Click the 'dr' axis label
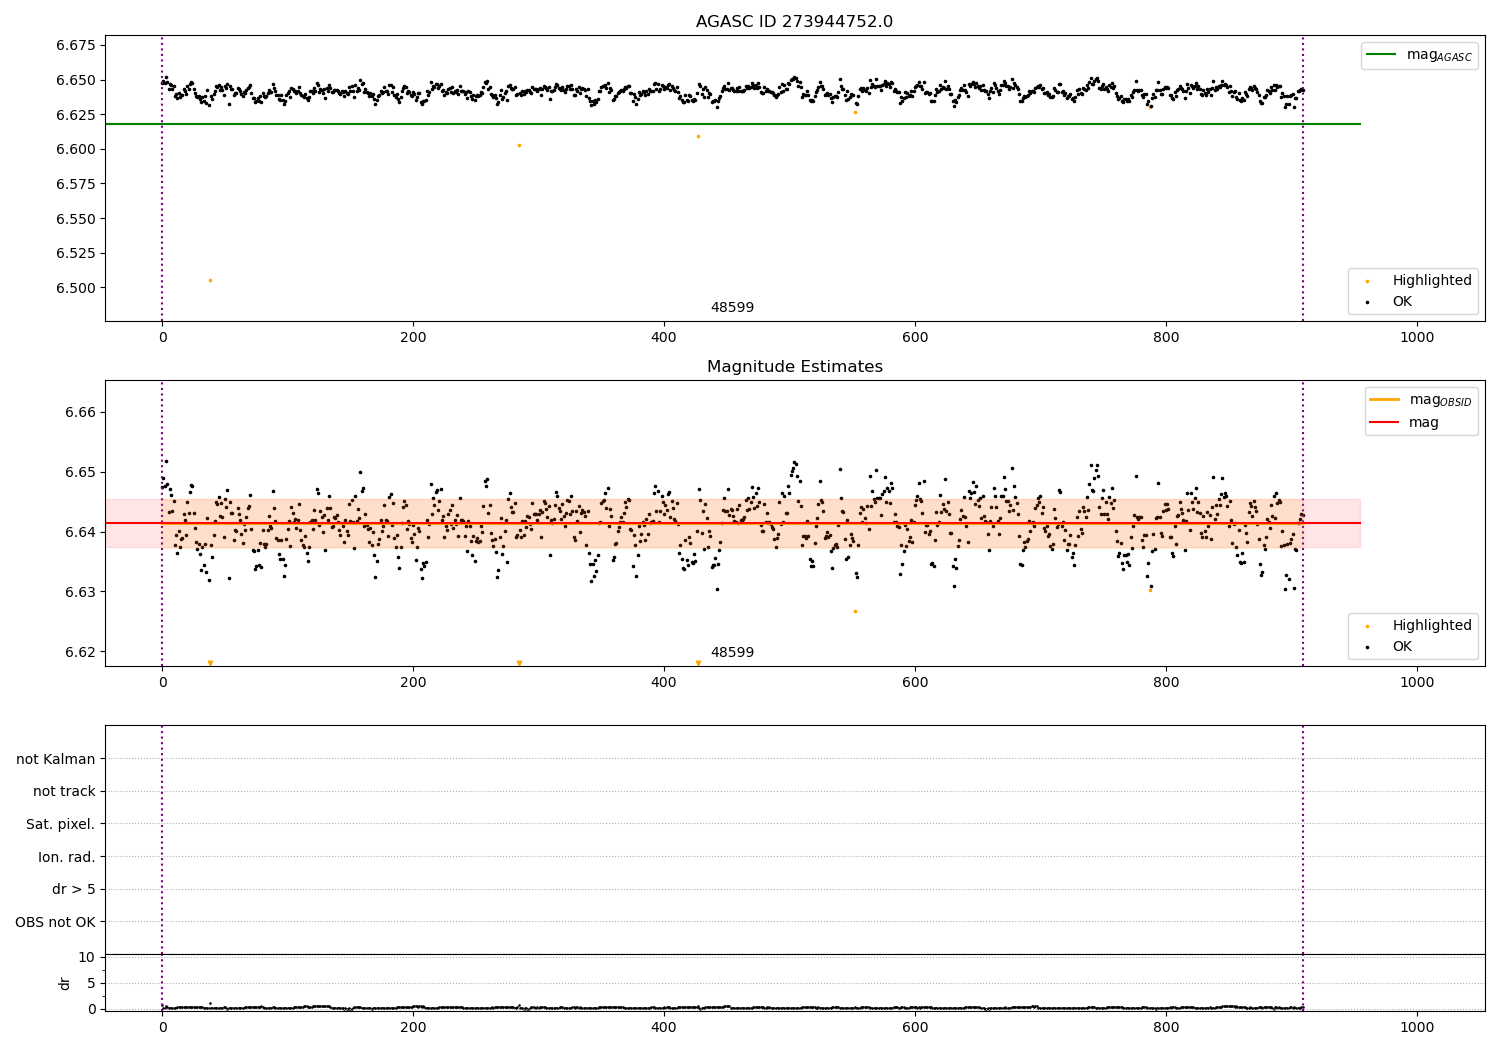The image size is (1500, 1050). click(x=64, y=983)
